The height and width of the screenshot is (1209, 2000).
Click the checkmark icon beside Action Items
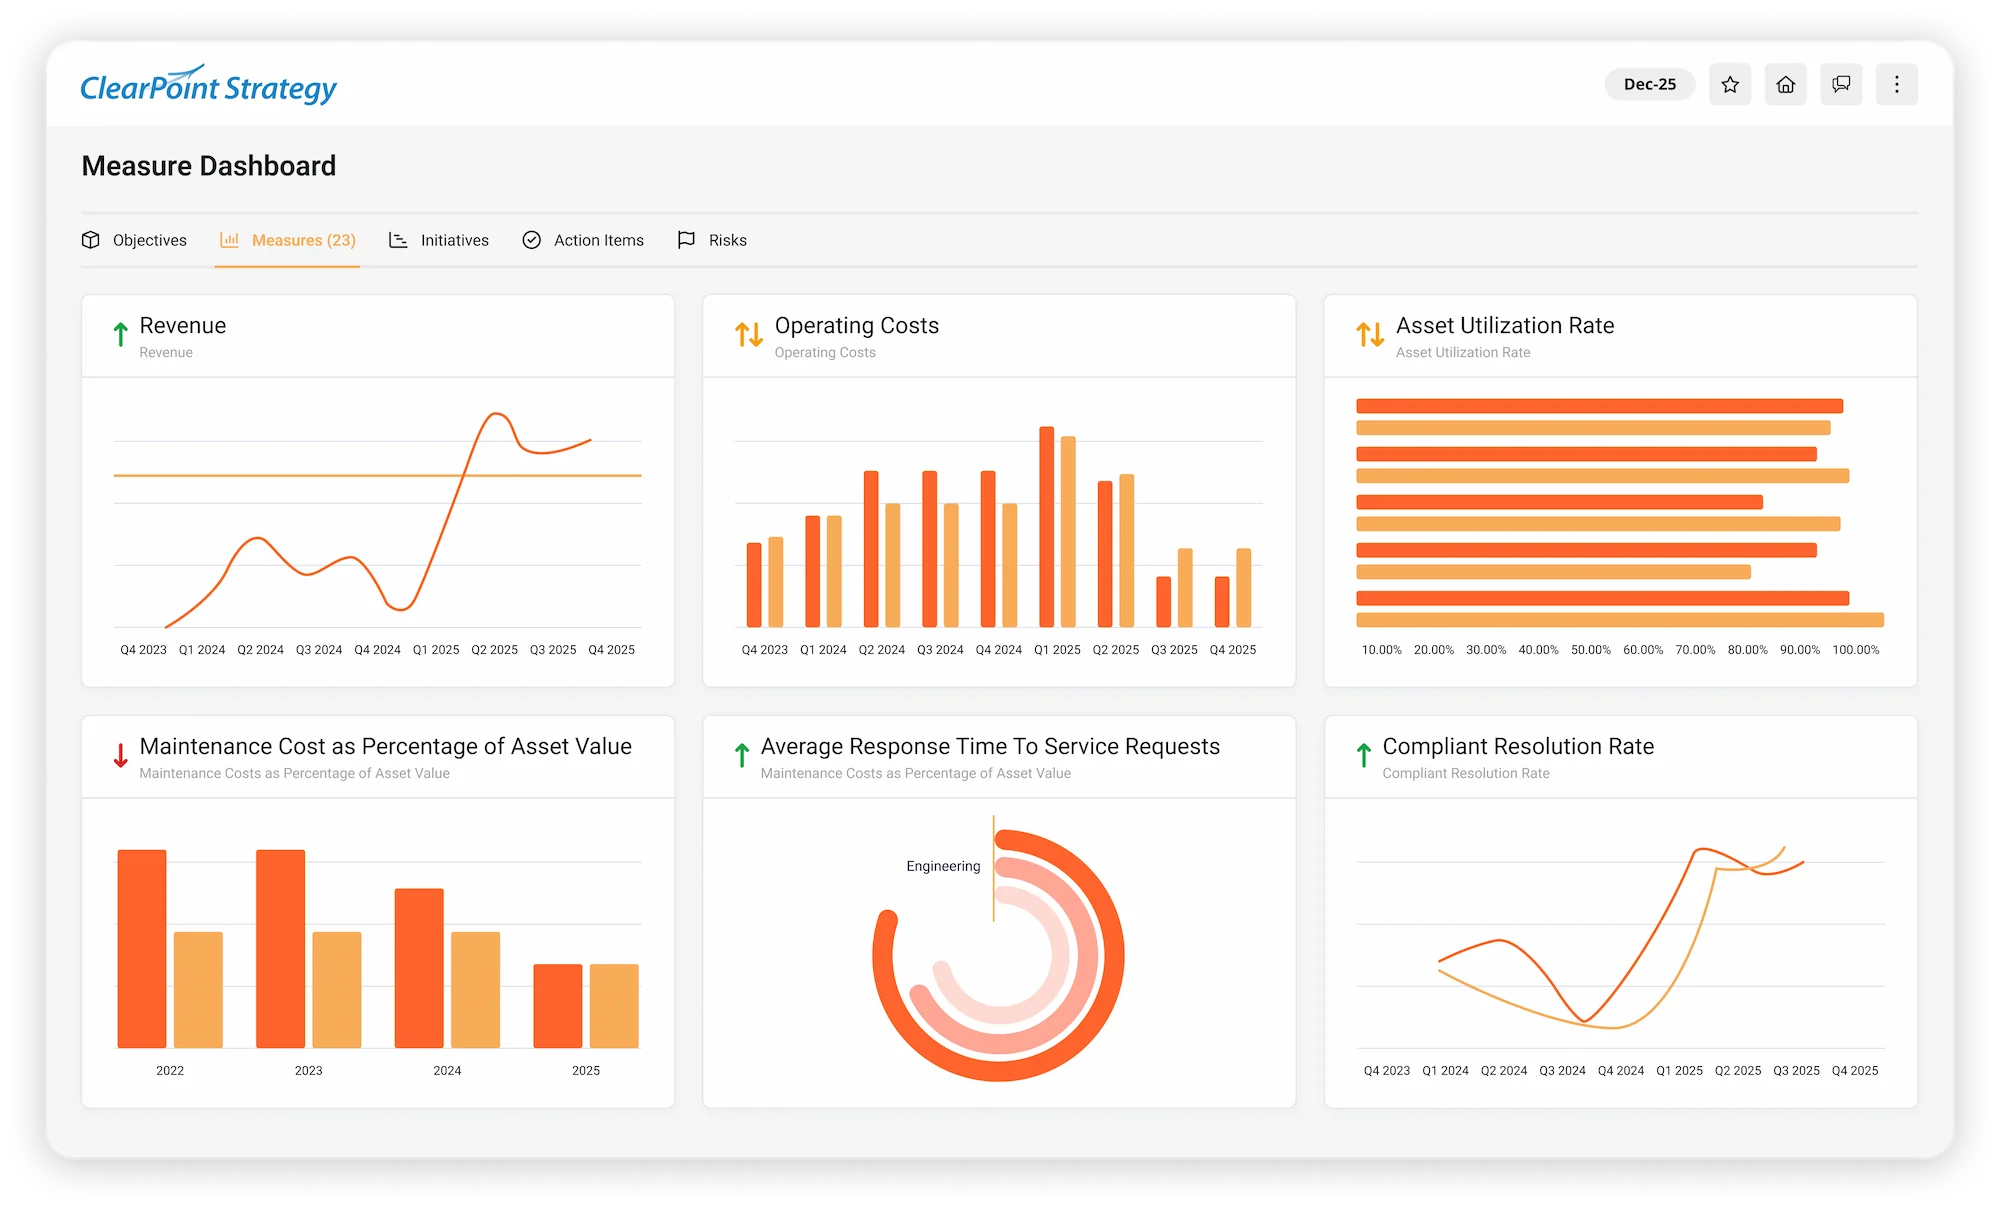[531, 240]
